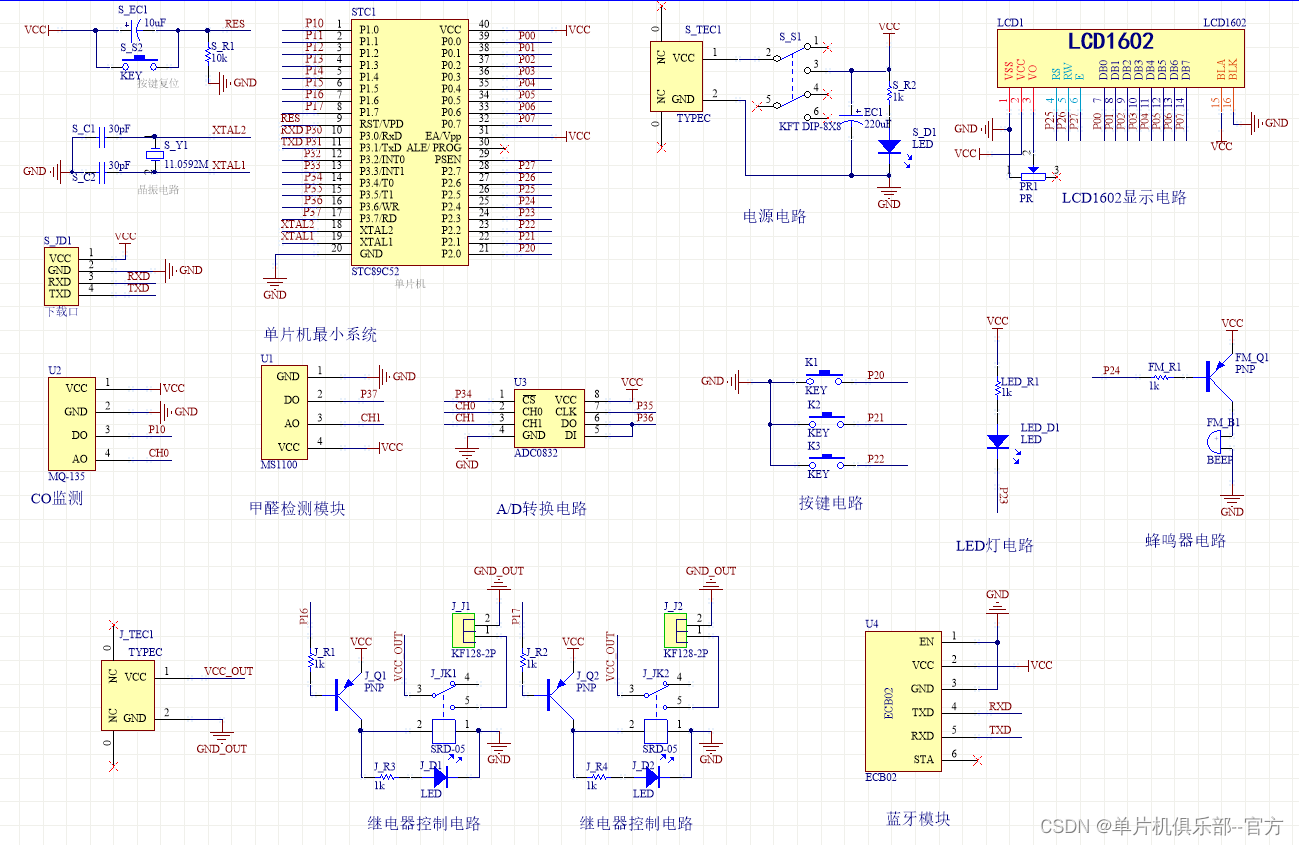Viewport: 1299px width, 845px height.
Task: Click the 'LCD1602显示电路' section title
Action: click(x=1124, y=198)
